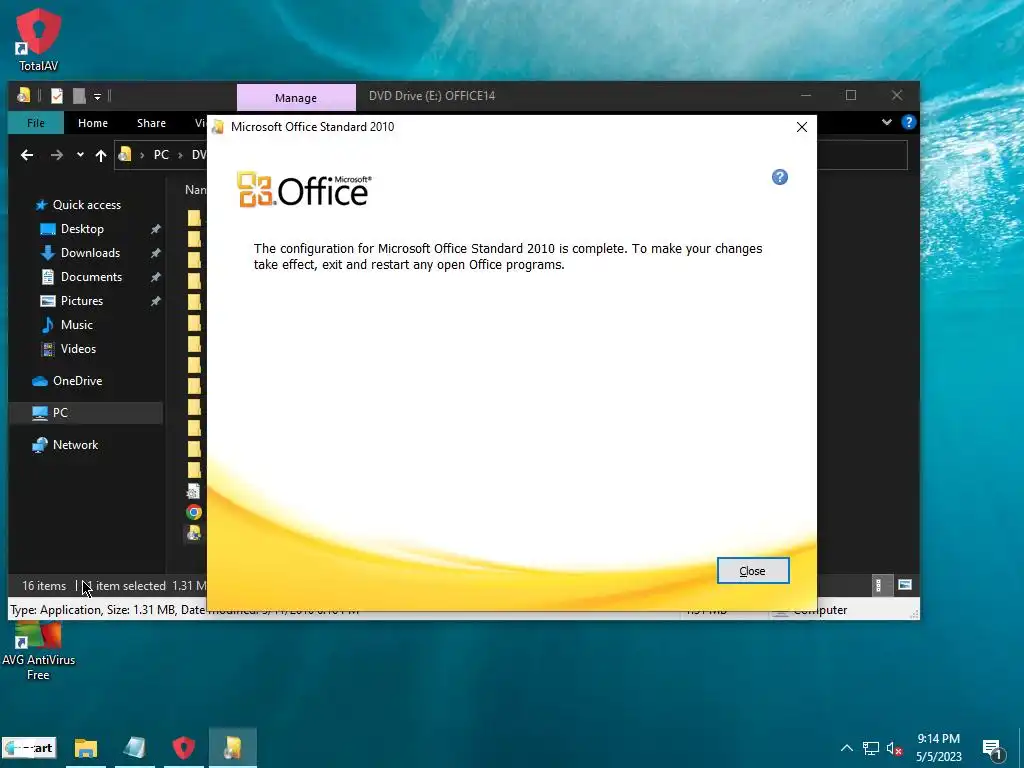Switch to Home ribbon tab in Explorer

(93, 123)
